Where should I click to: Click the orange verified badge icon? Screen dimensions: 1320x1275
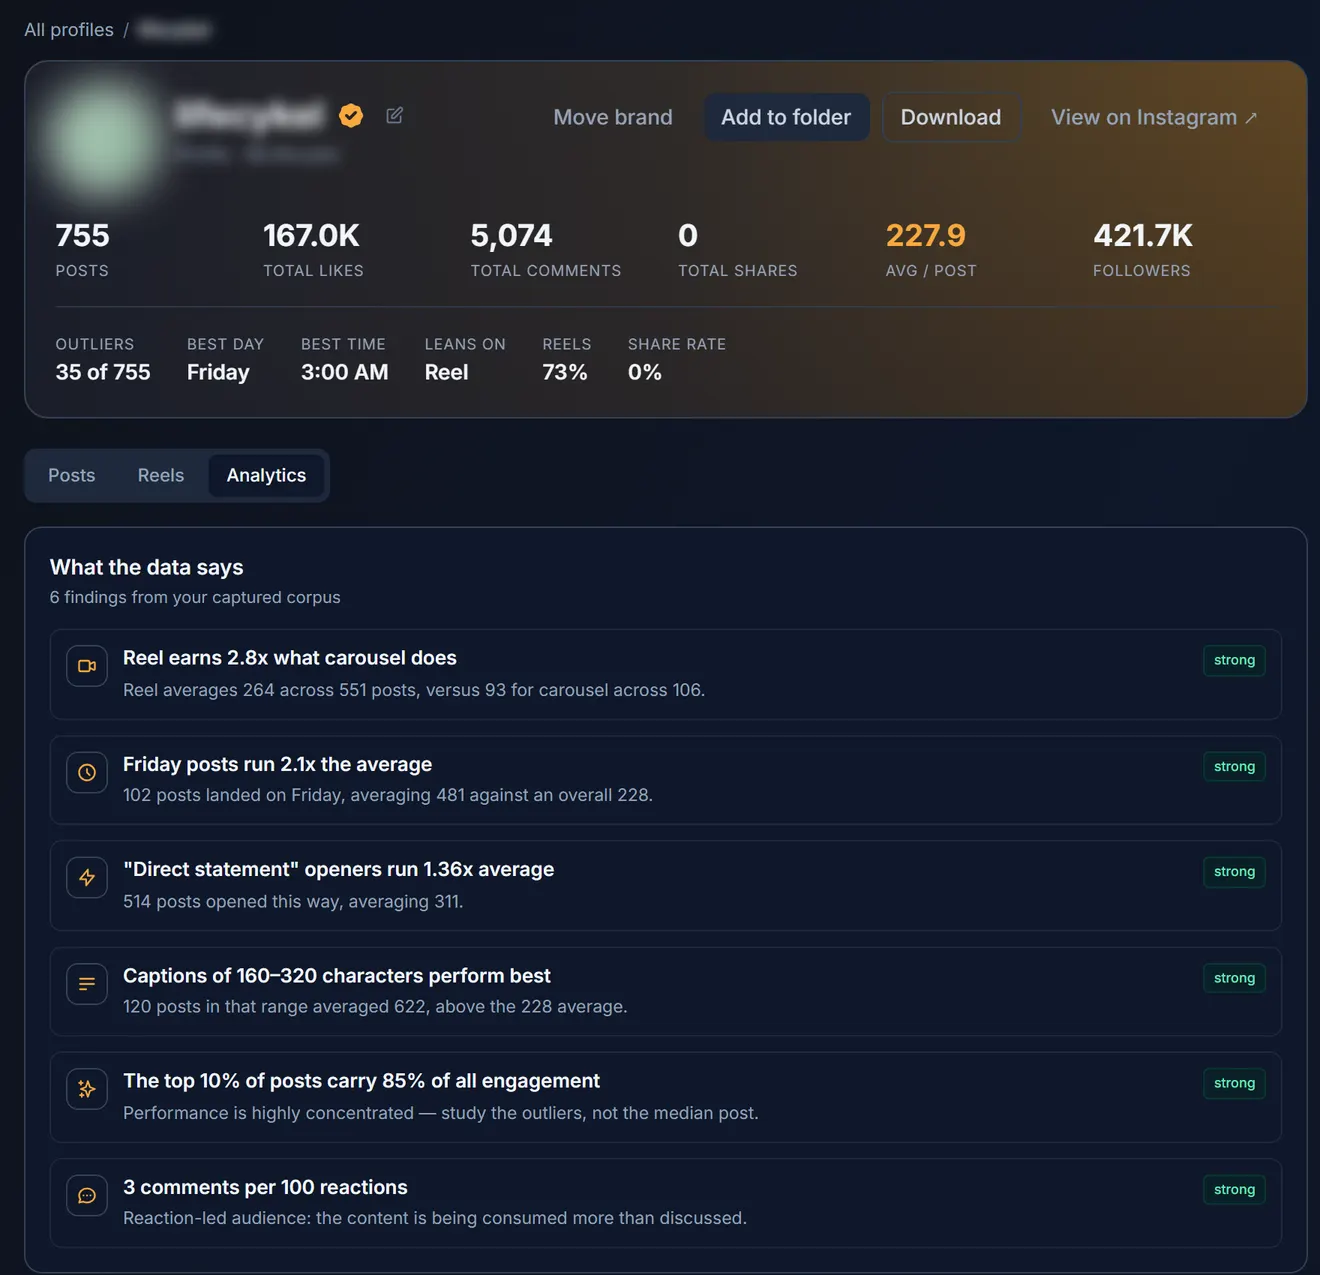[x=351, y=116]
